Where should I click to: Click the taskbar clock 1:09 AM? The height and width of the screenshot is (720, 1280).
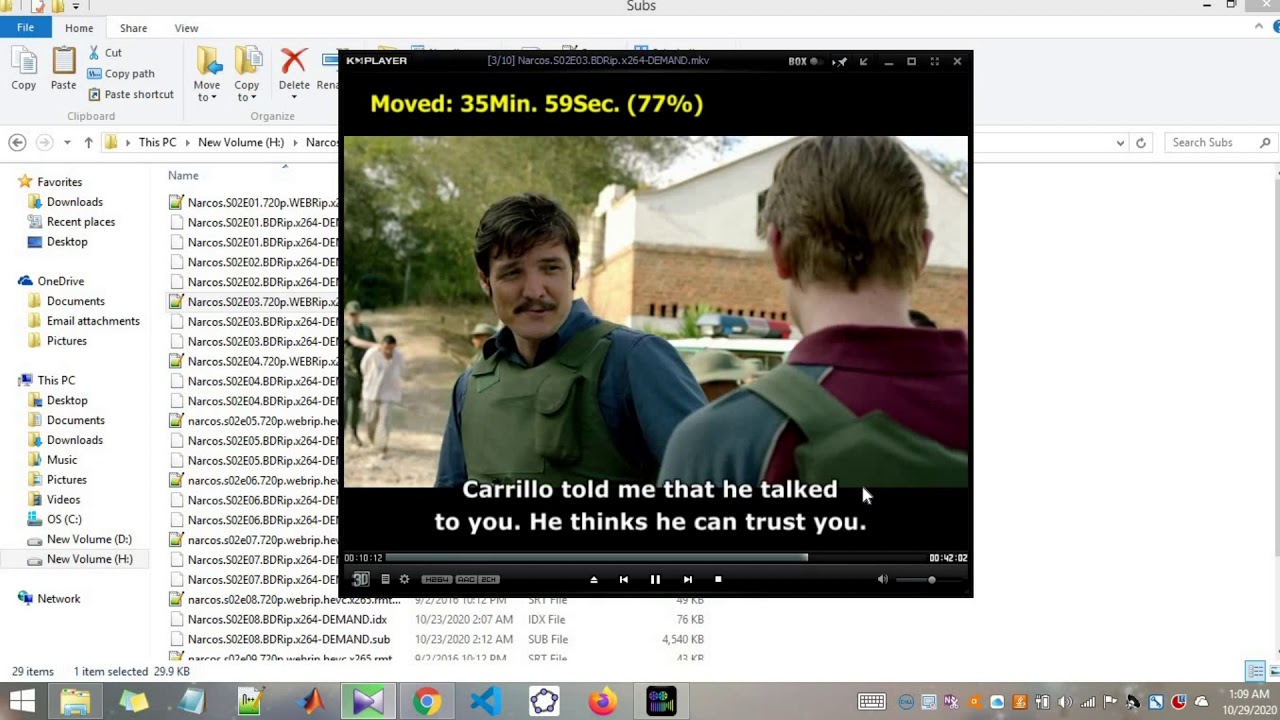point(1249,694)
